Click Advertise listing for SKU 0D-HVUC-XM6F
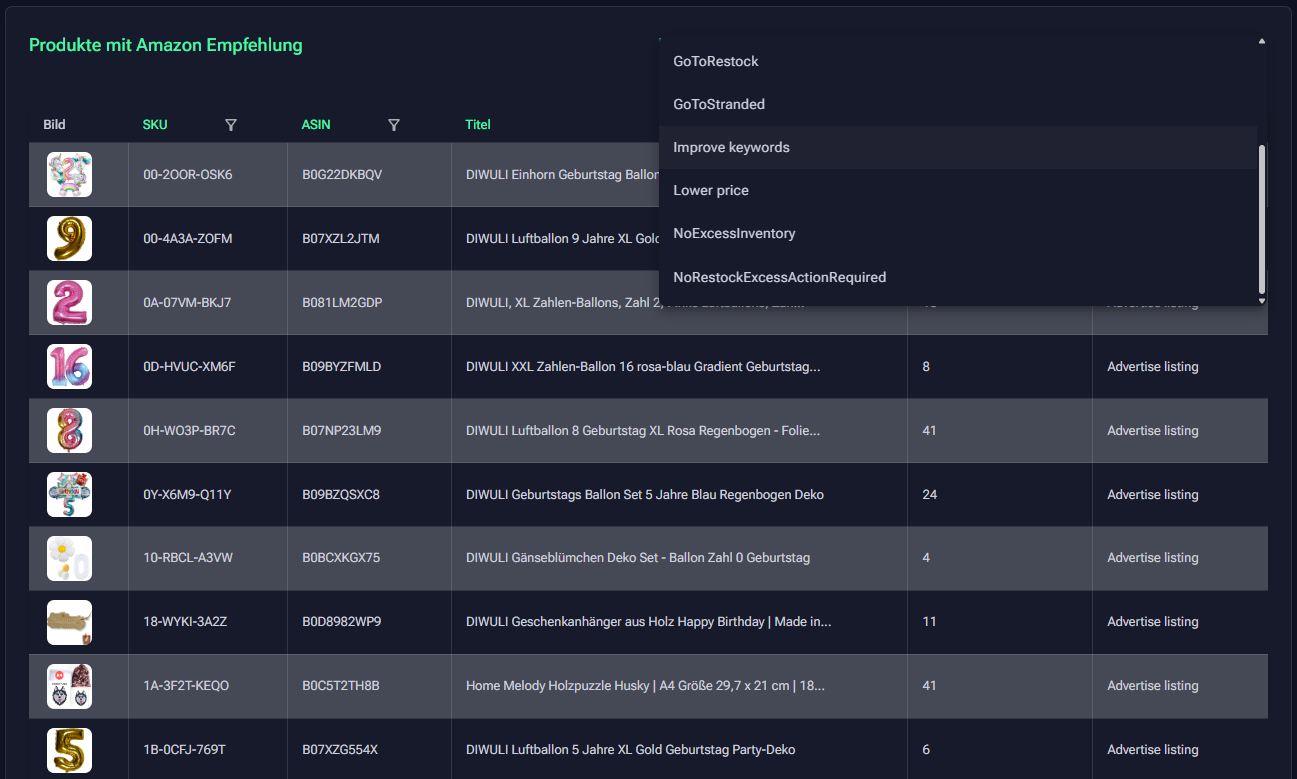The width and height of the screenshot is (1297, 779). [1152, 367]
